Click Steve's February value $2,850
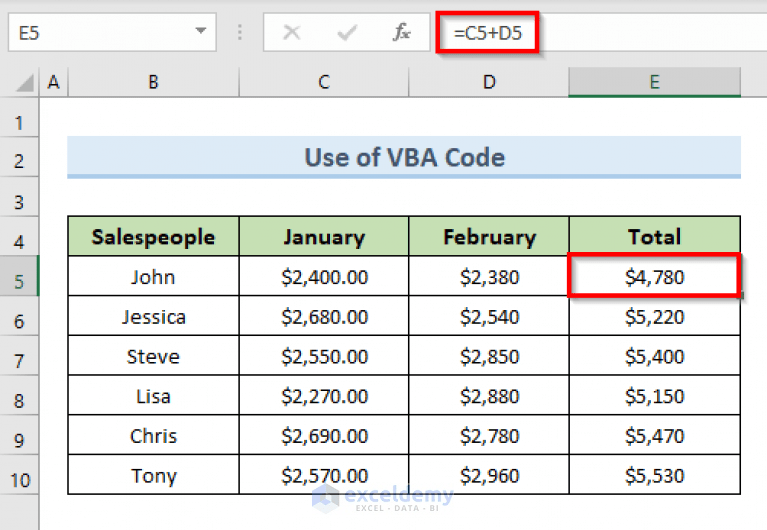This screenshot has width=767, height=530. pyautogui.click(x=489, y=356)
